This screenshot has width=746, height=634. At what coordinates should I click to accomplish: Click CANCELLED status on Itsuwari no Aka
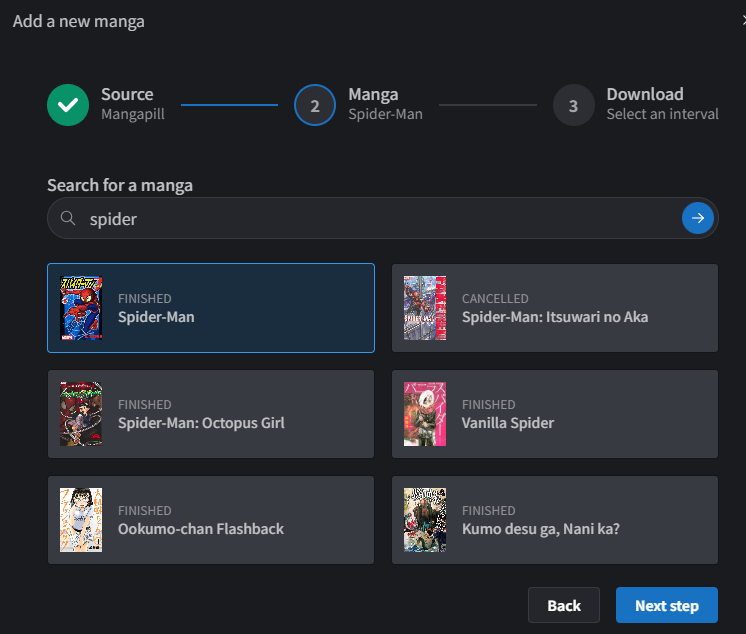coord(495,299)
